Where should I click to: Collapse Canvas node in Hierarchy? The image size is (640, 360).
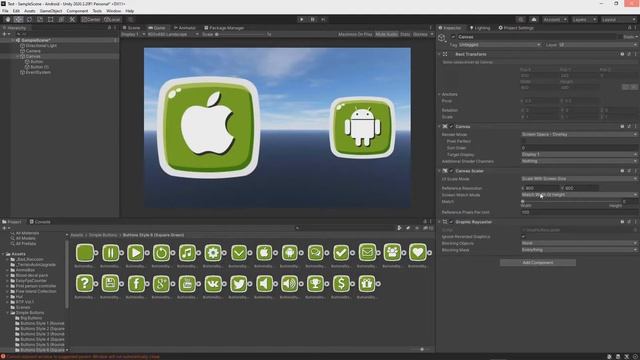tap(18, 56)
